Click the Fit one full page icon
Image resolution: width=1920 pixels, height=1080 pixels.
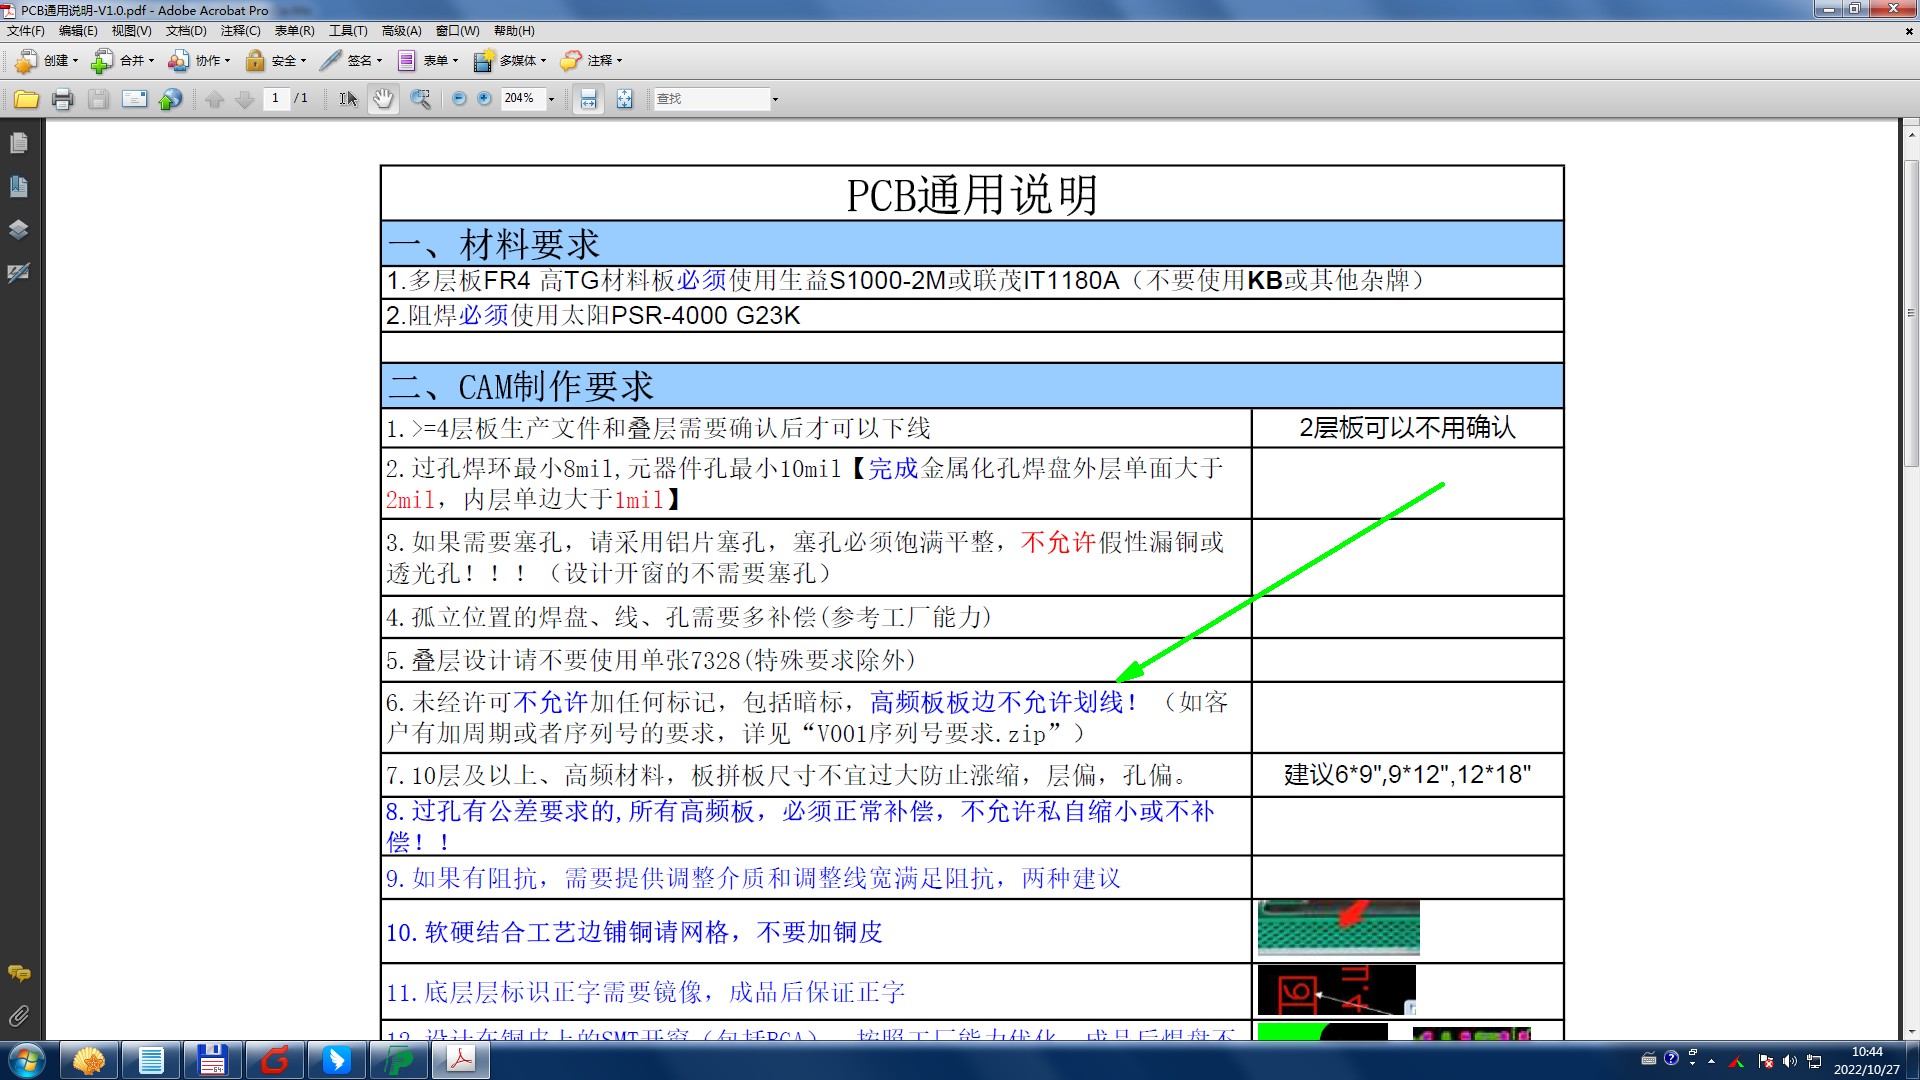[x=624, y=99]
